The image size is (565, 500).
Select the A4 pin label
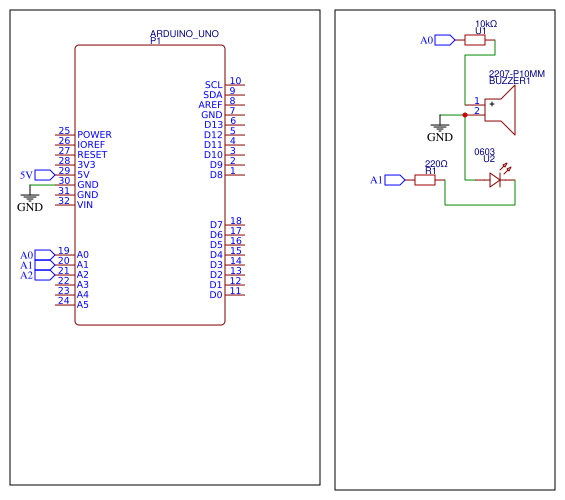coord(83,295)
